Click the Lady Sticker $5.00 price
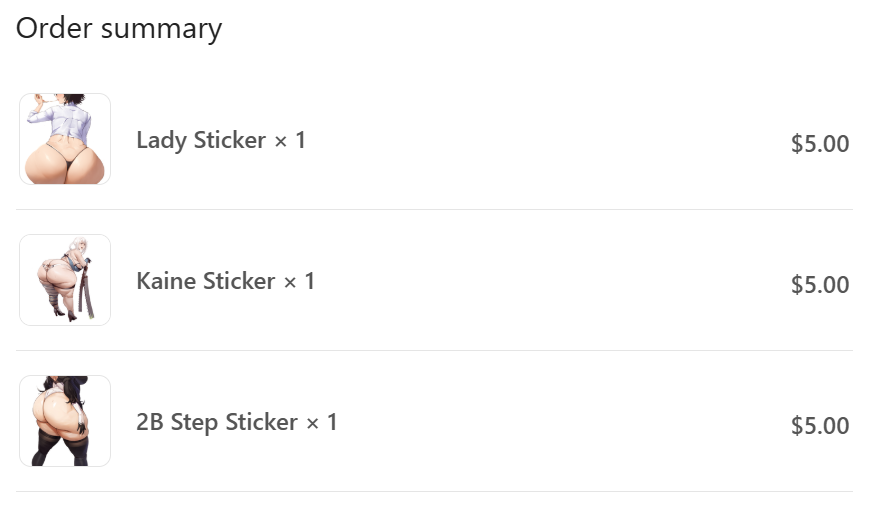The image size is (870, 510). pos(819,144)
